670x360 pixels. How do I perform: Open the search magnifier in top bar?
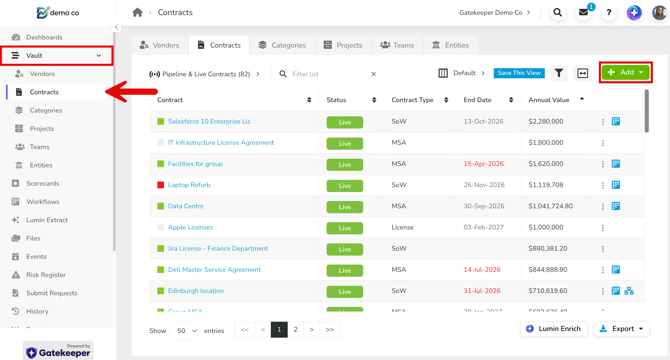(x=558, y=12)
